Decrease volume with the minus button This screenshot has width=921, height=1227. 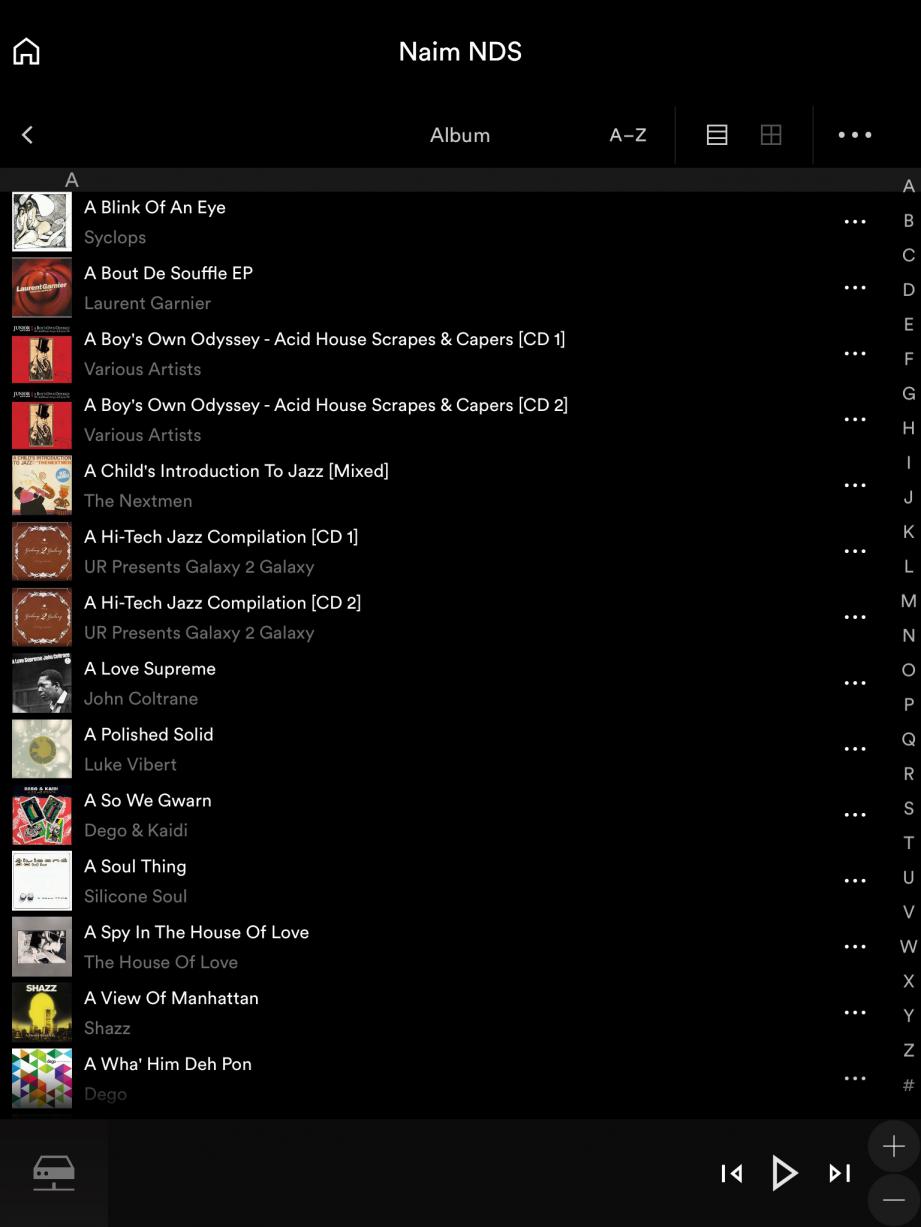(x=894, y=1200)
